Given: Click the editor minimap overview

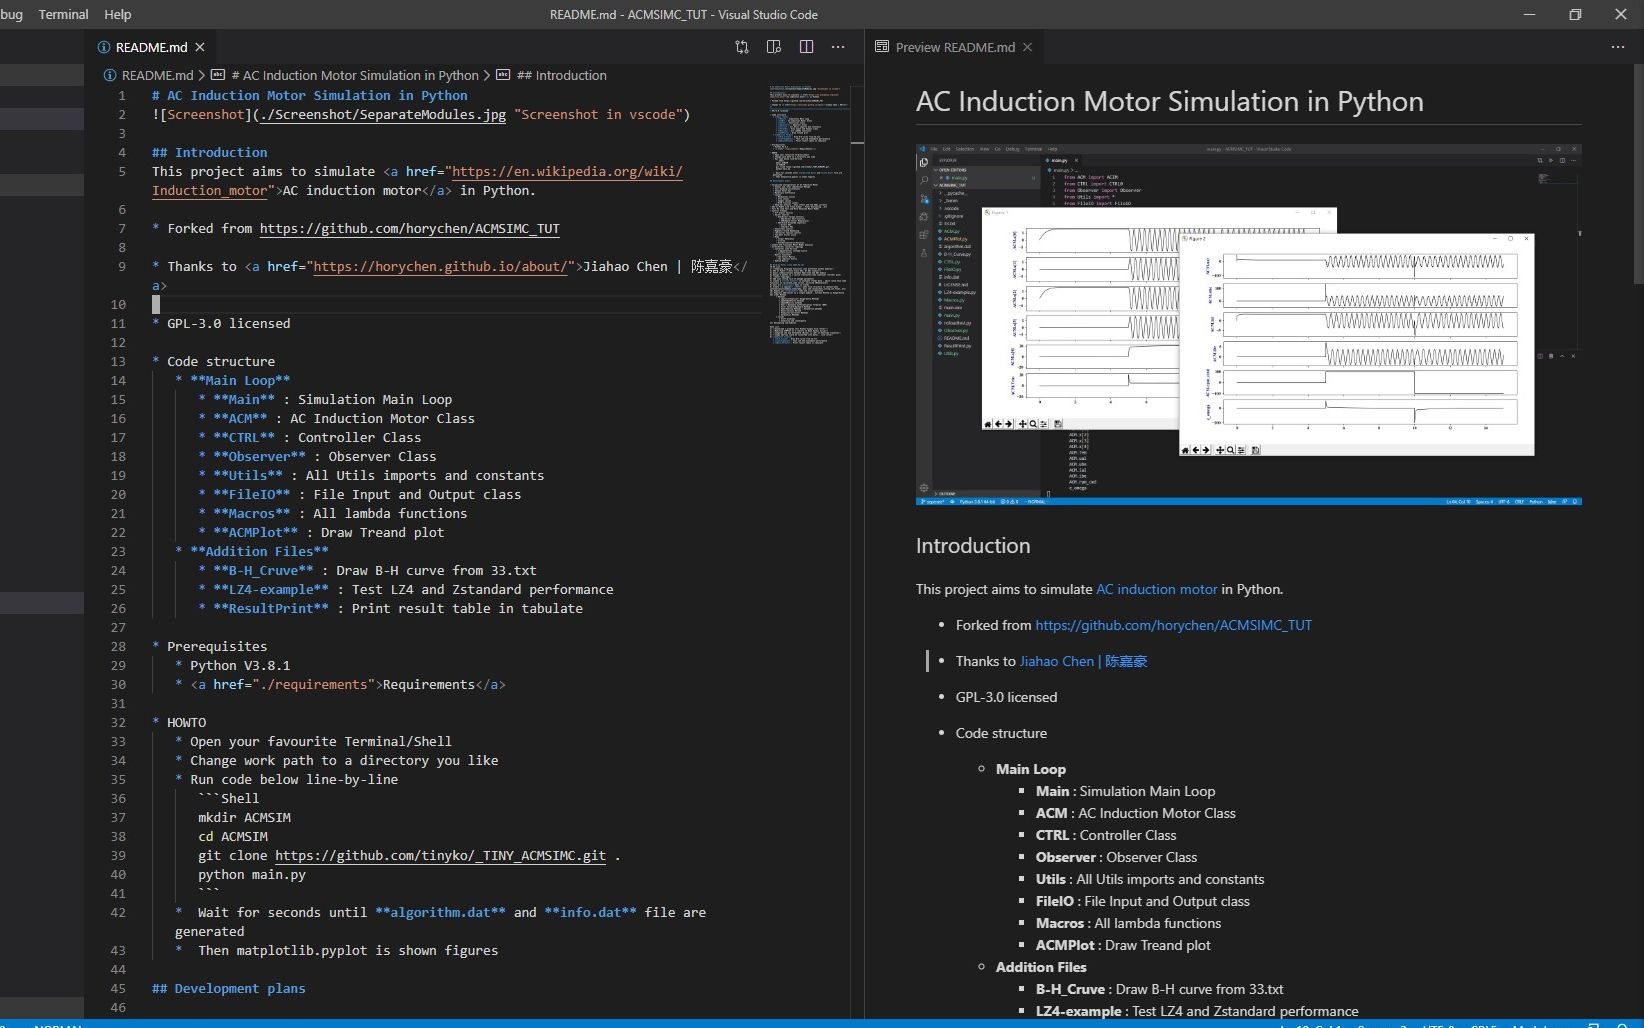Looking at the screenshot, I should tap(808, 215).
